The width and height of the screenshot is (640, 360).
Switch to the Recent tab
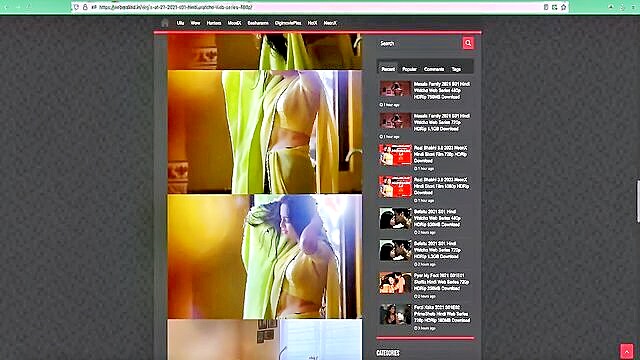click(388, 69)
